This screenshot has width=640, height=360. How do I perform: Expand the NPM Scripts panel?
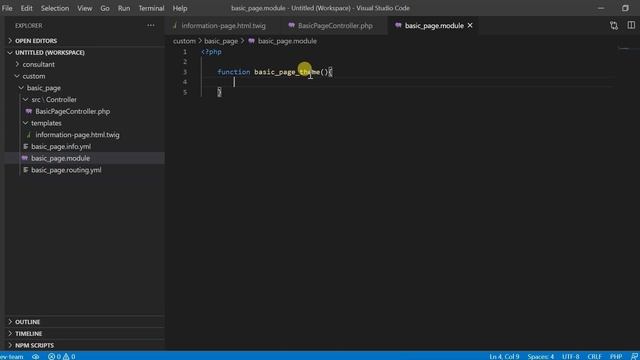pos(84,345)
